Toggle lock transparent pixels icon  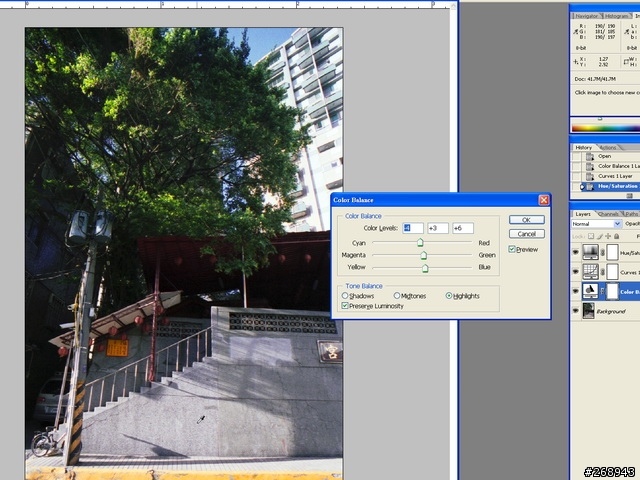tap(591, 236)
